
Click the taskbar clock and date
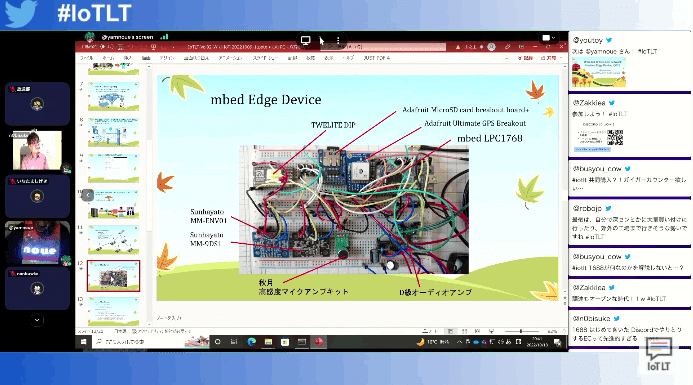[537, 342]
